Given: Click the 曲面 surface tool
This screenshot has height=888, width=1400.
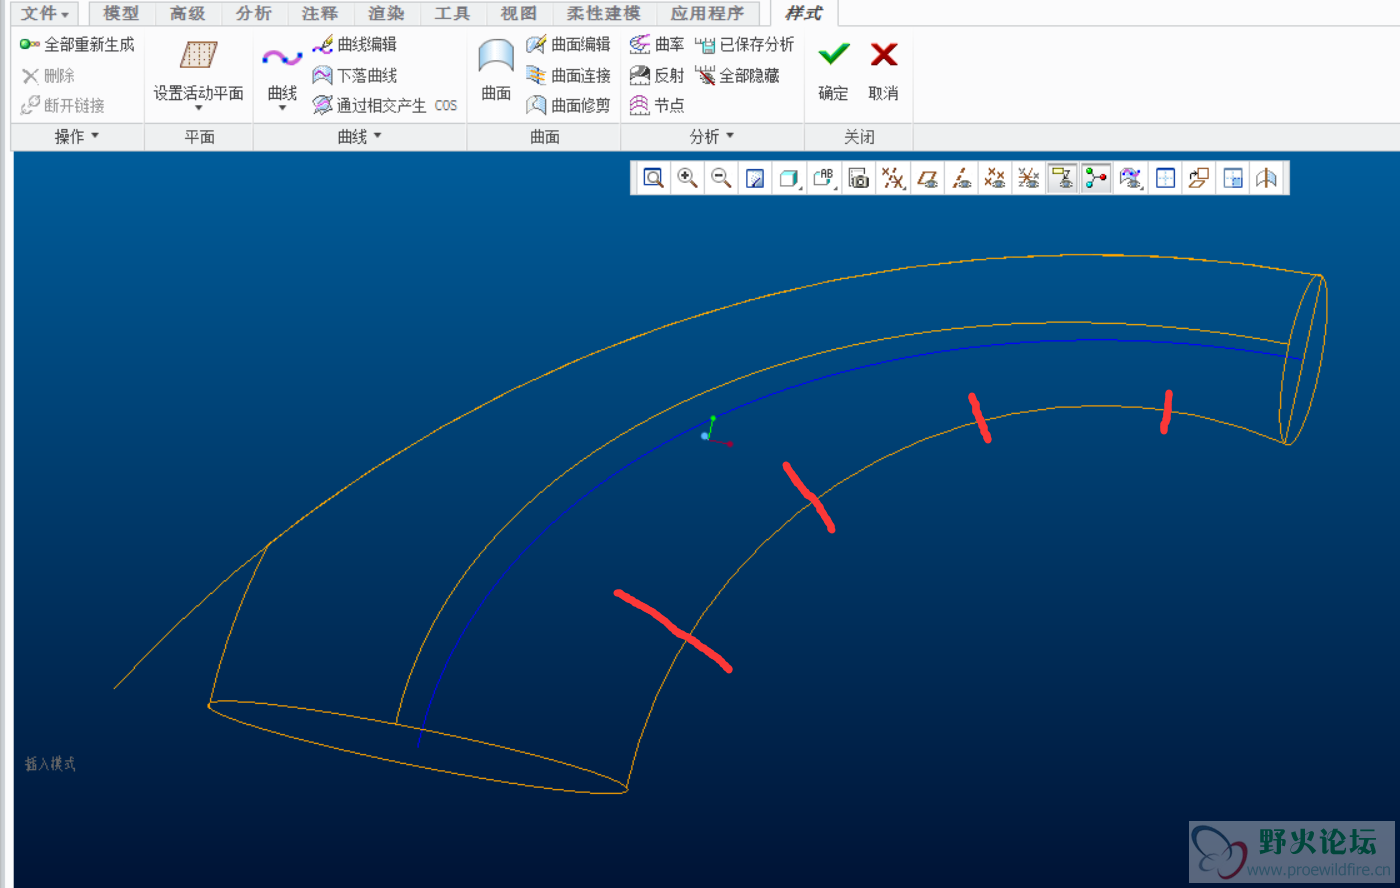Looking at the screenshot, I should coord(496,70).
